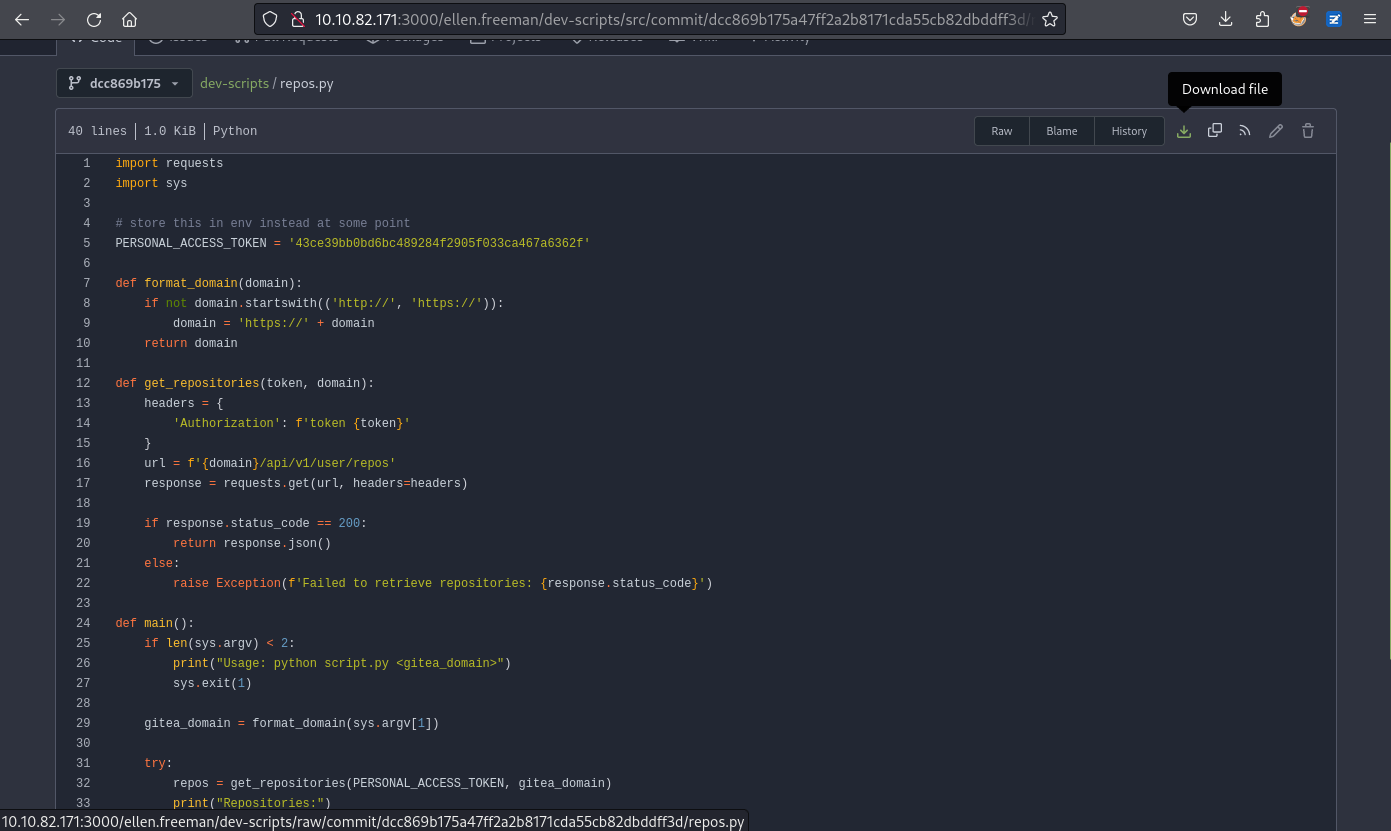Reload the page in browser
Screen dimensions: 1391x831
94,19
